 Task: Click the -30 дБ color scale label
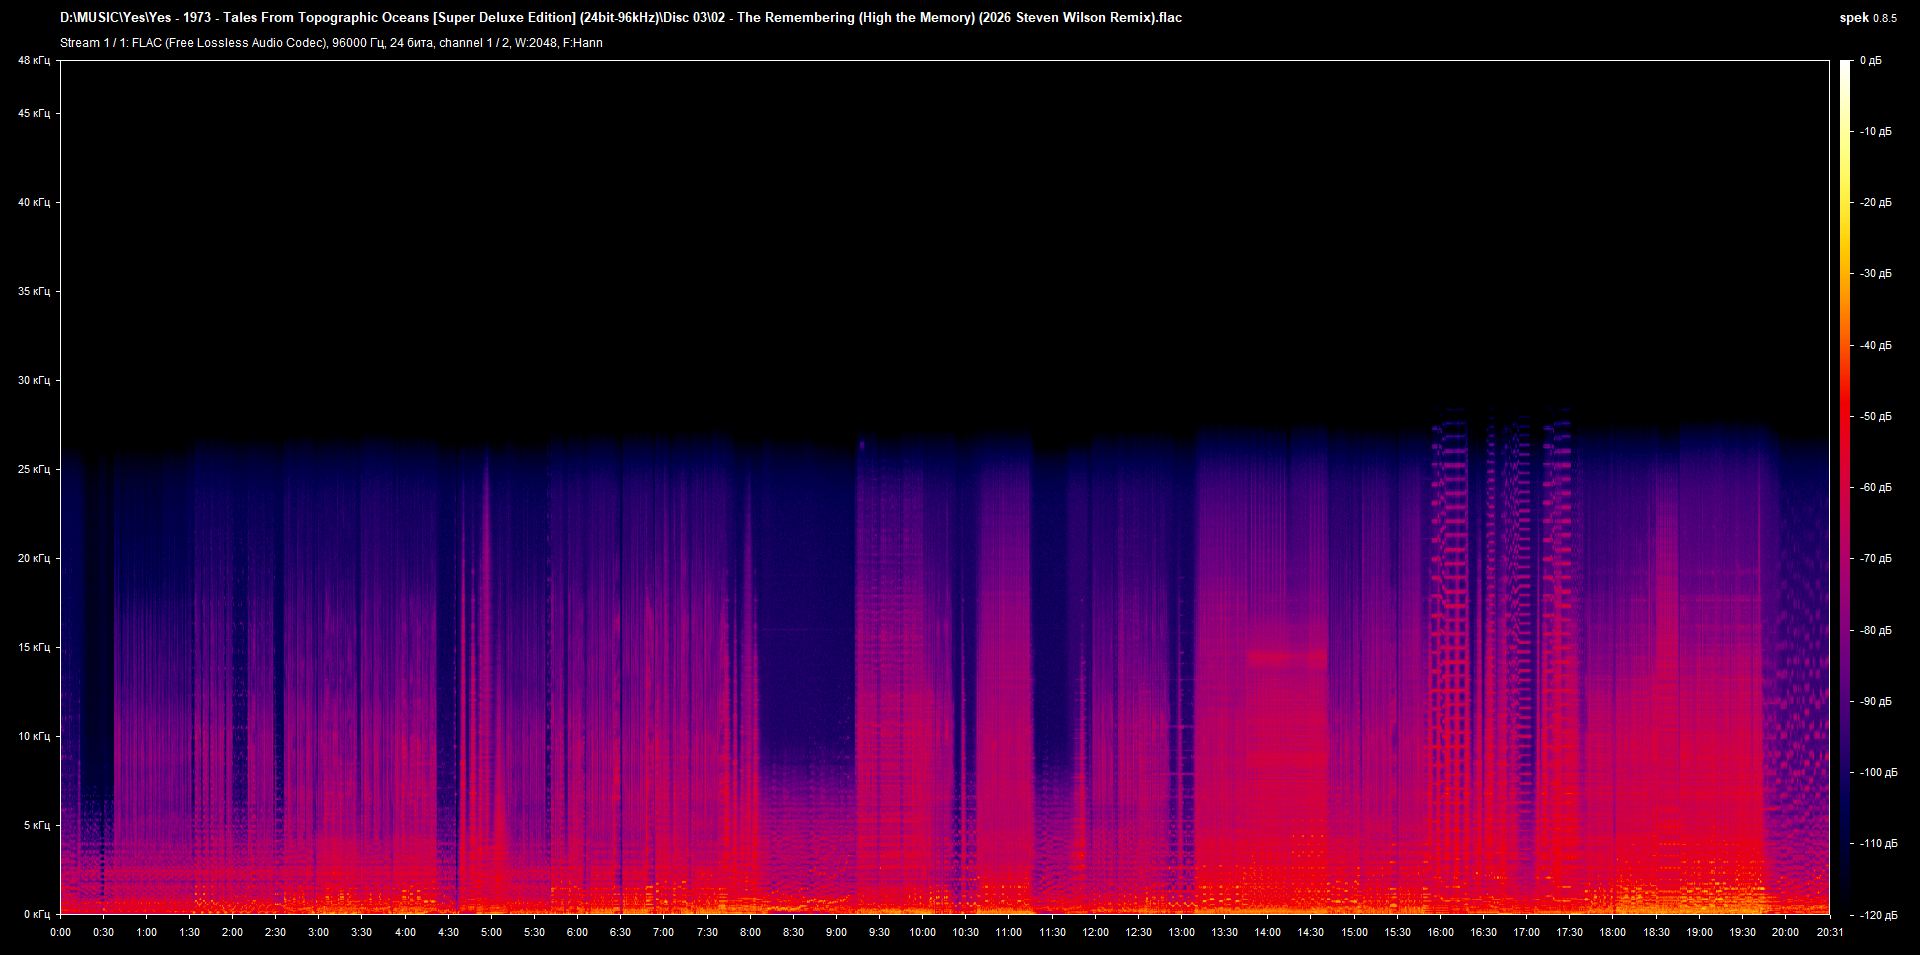(x=1876, y=274)
